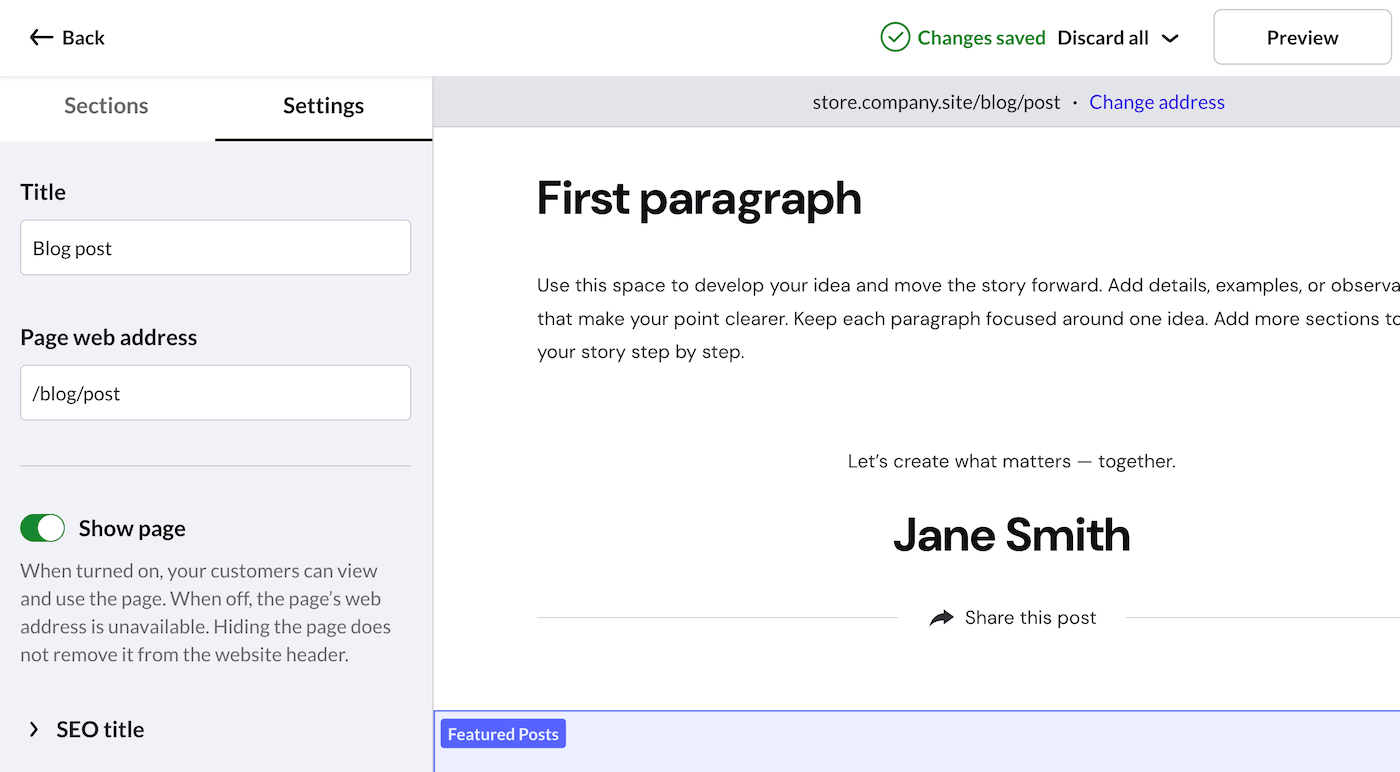Open the dropdown chevron next to Discard all
The width and height of the screenshot is (1400, 772).
(x=1170, y=38)
